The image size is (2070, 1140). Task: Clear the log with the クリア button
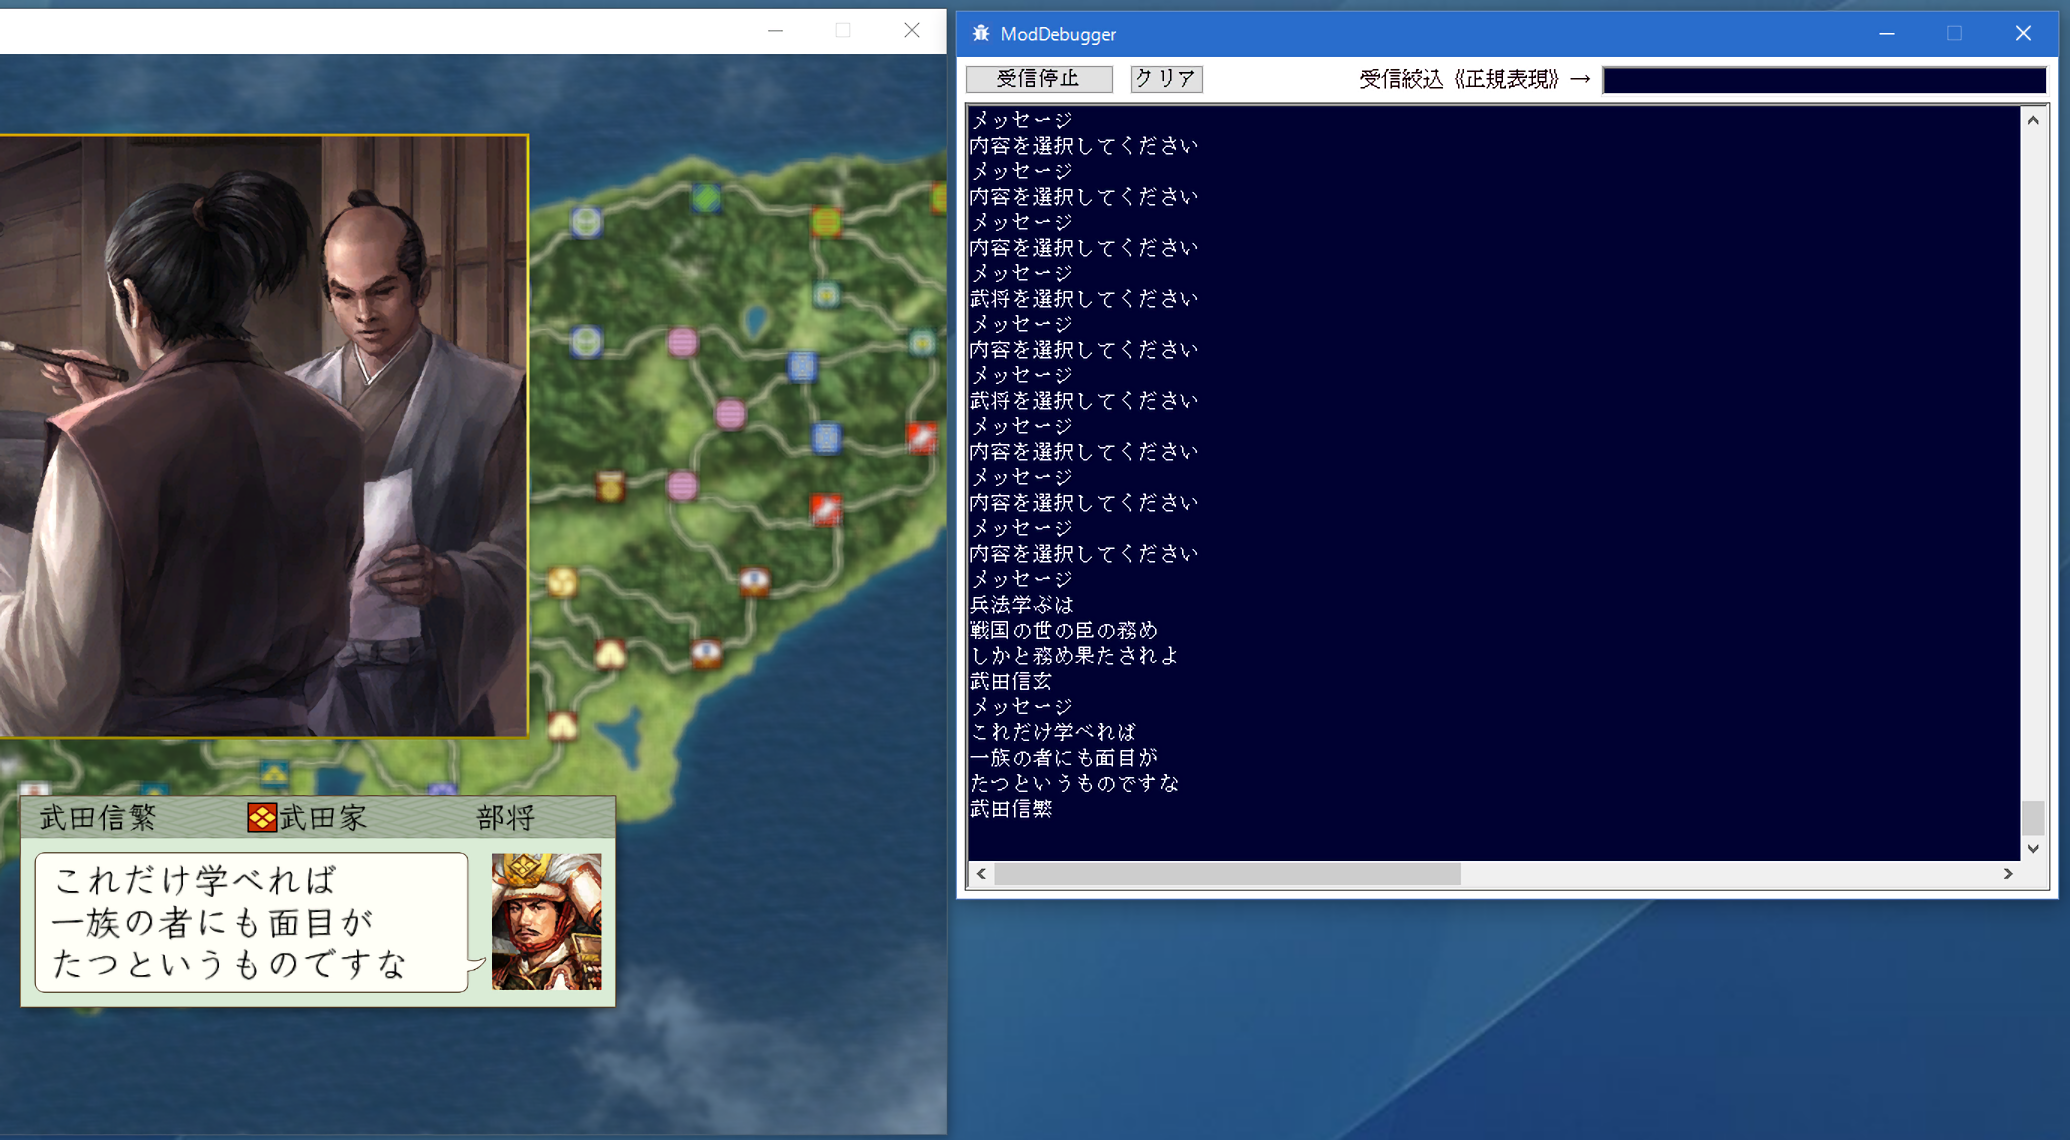coord(1165,78)
